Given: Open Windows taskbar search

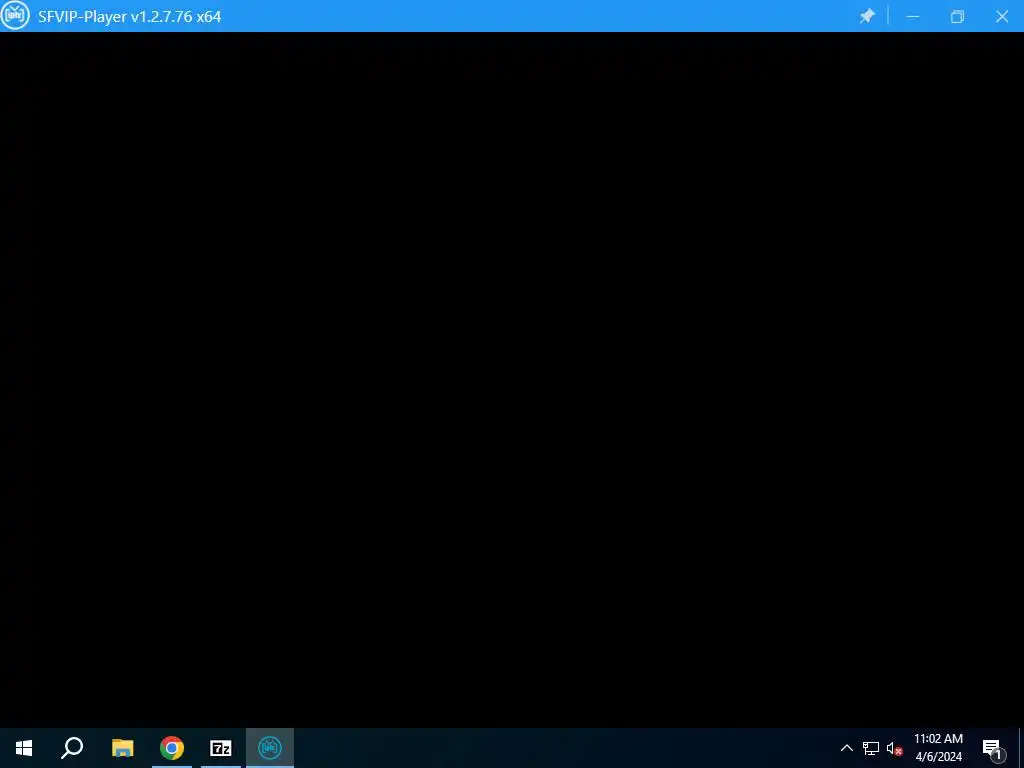Looking at the screenshot, I should tap(72, 748).
